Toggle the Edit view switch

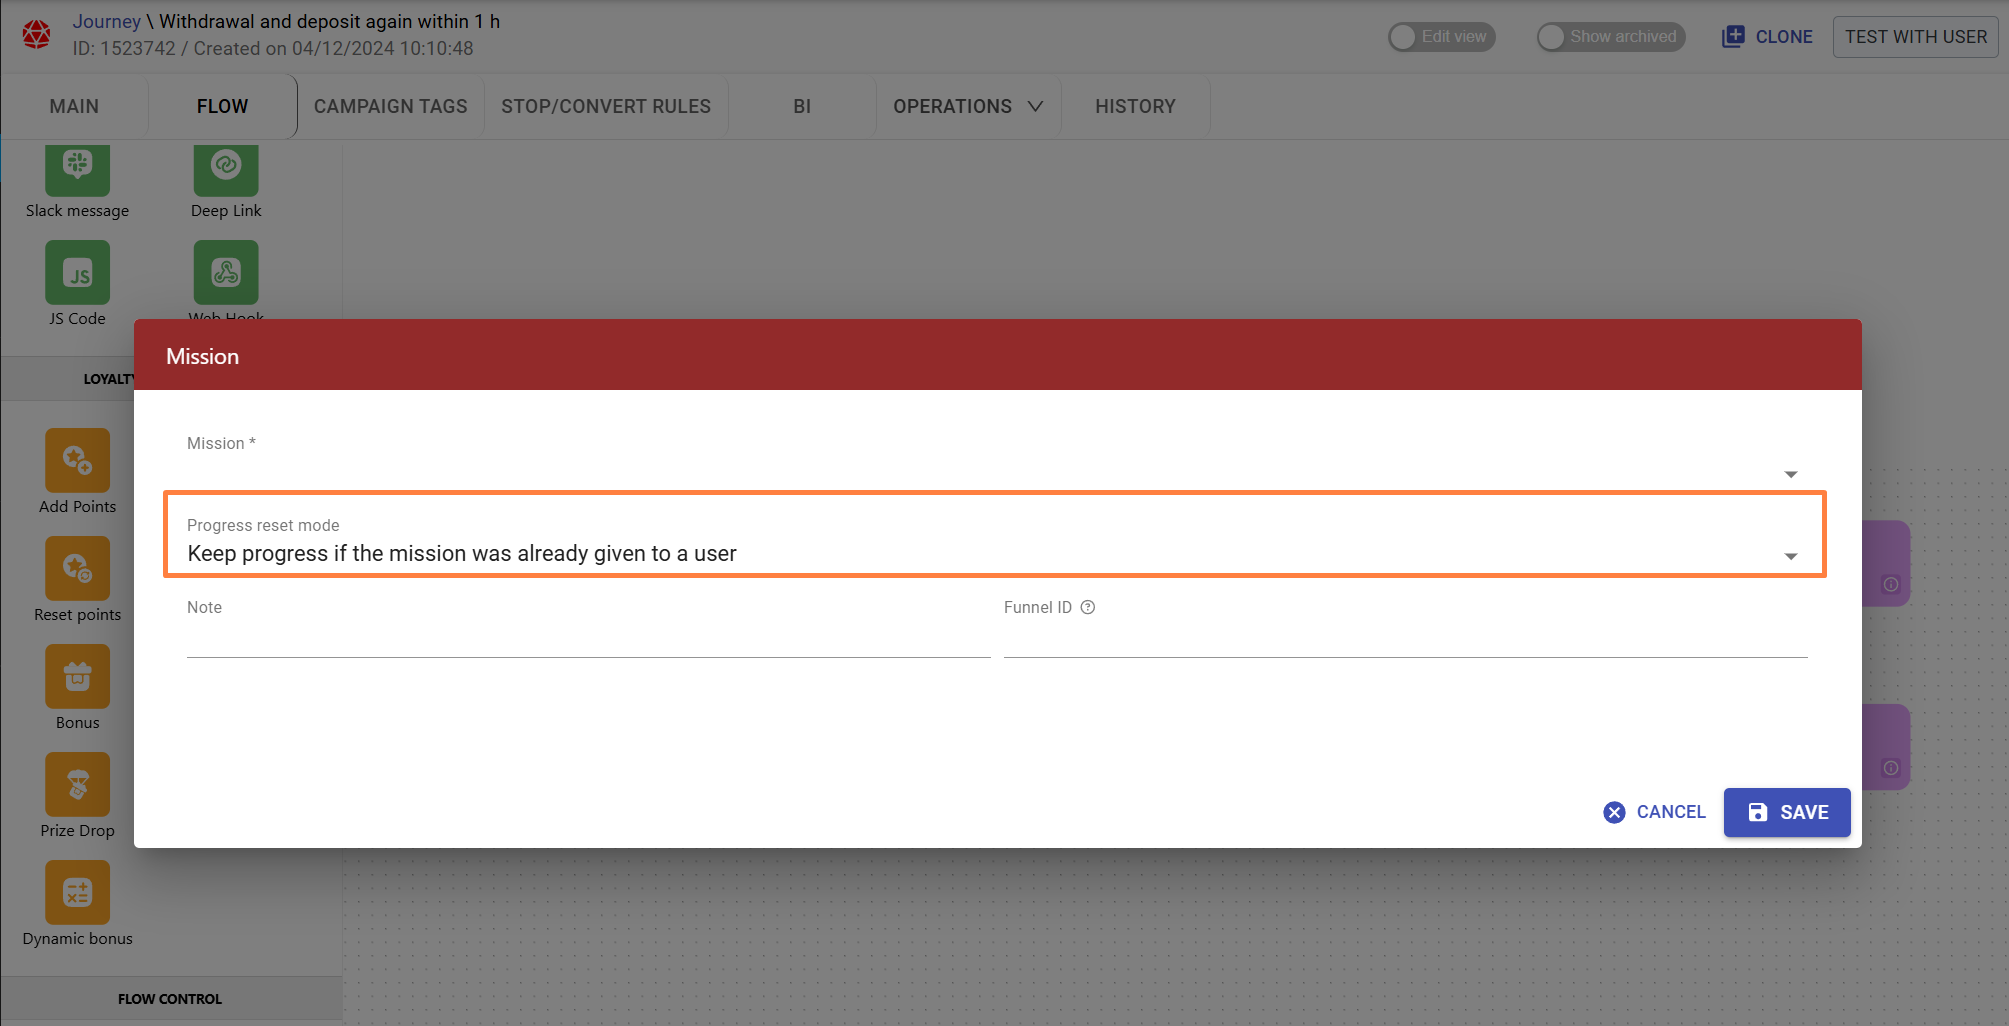(1441, 37)
